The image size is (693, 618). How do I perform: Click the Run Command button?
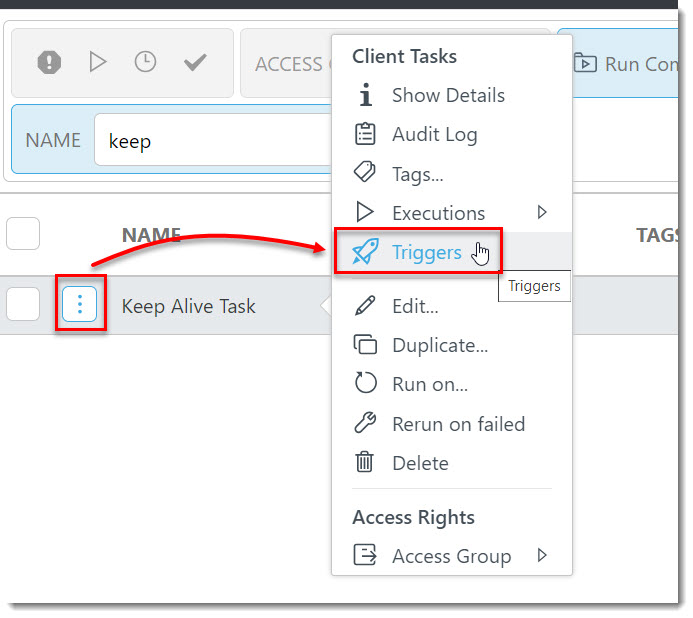click(x=625, y=64)
